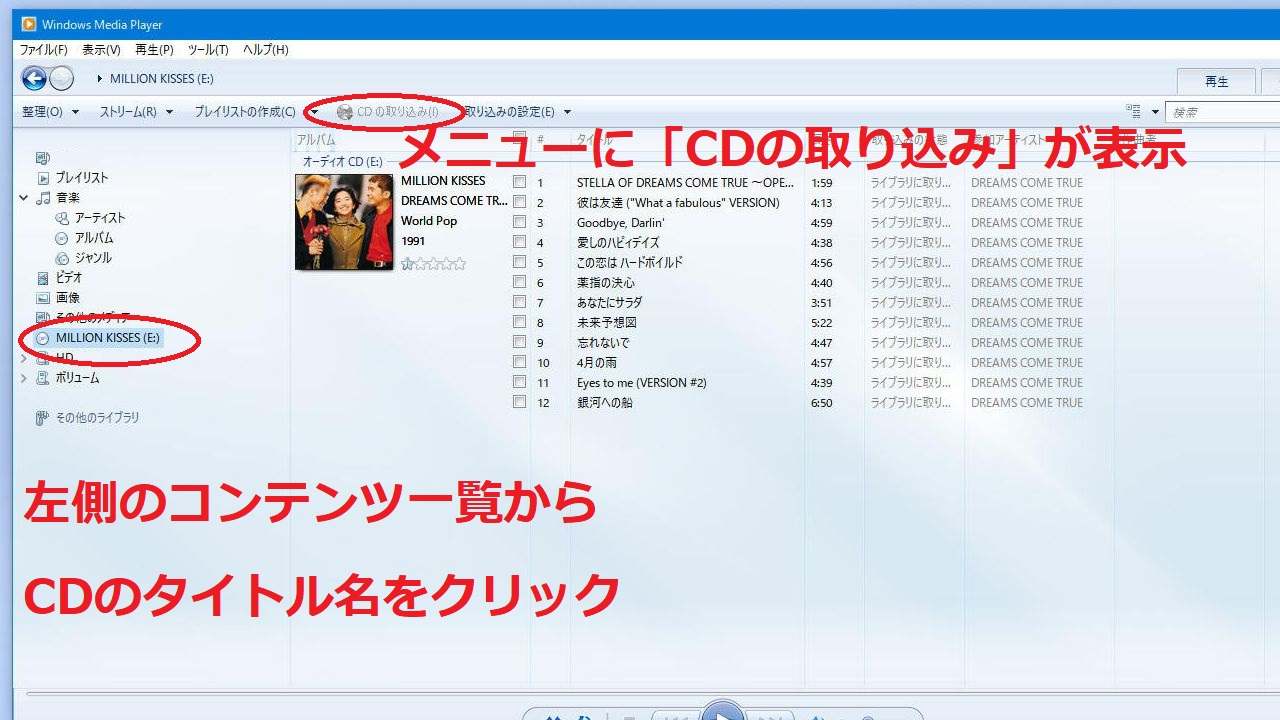This screenshot has height=720, width=1280.
Task: Open the ストリーム(R) dropdown menu
Action: click(x=136, y=112)
